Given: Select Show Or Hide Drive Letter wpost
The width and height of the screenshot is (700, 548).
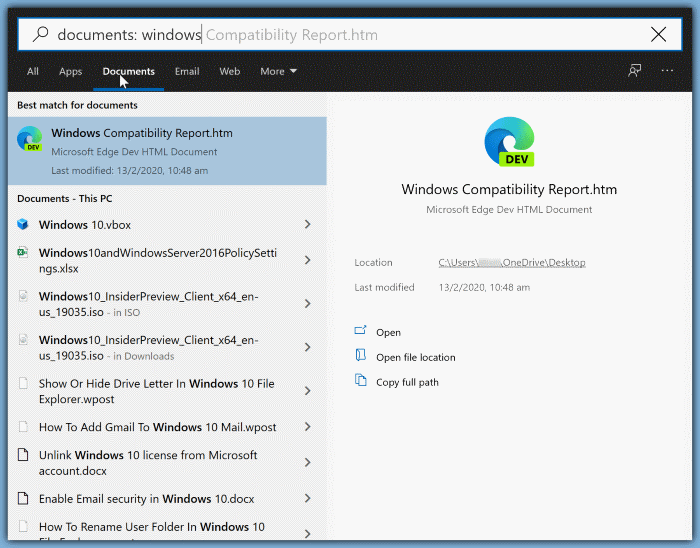Looking at the screenshot, I should pos(167,391).
